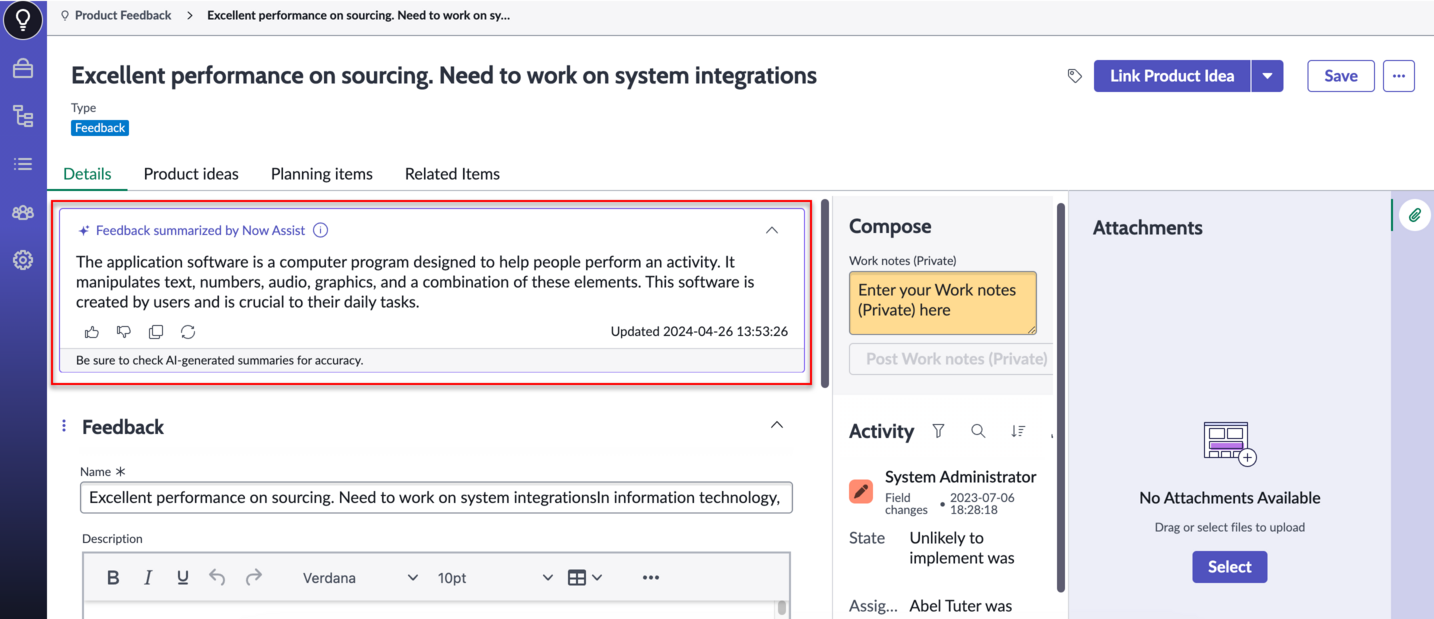1434x619 pixels.
Task: Toggle bold formatting in Description editor
Action: click(113, 577)
